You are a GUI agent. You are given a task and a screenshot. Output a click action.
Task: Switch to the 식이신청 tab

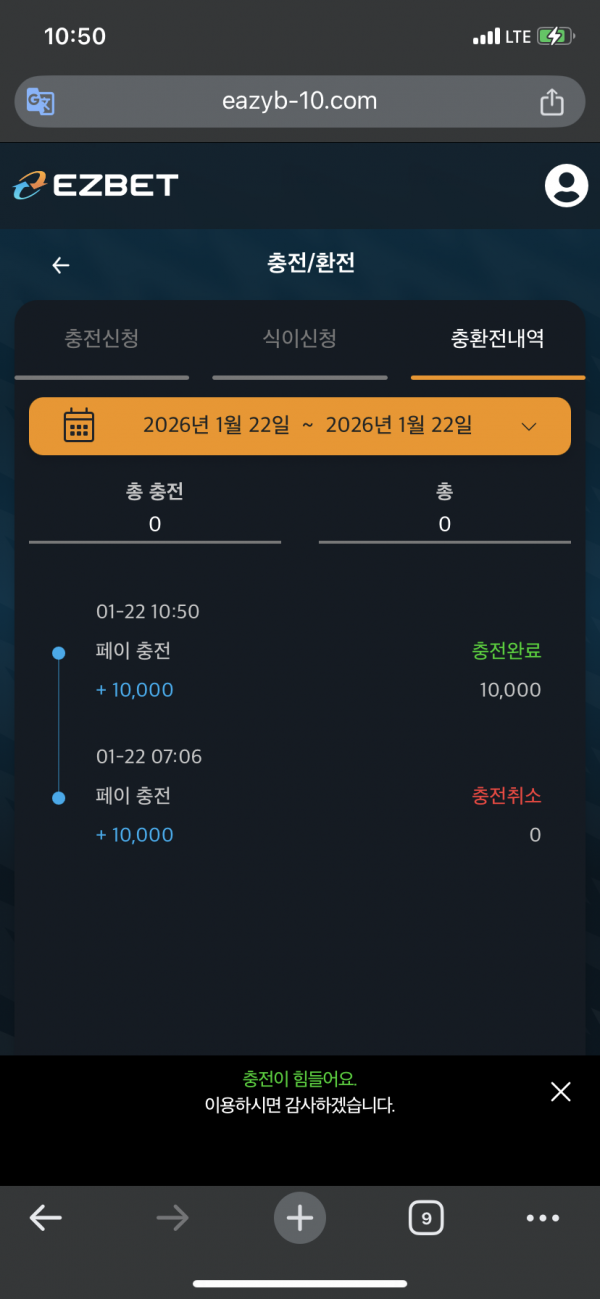300,339
